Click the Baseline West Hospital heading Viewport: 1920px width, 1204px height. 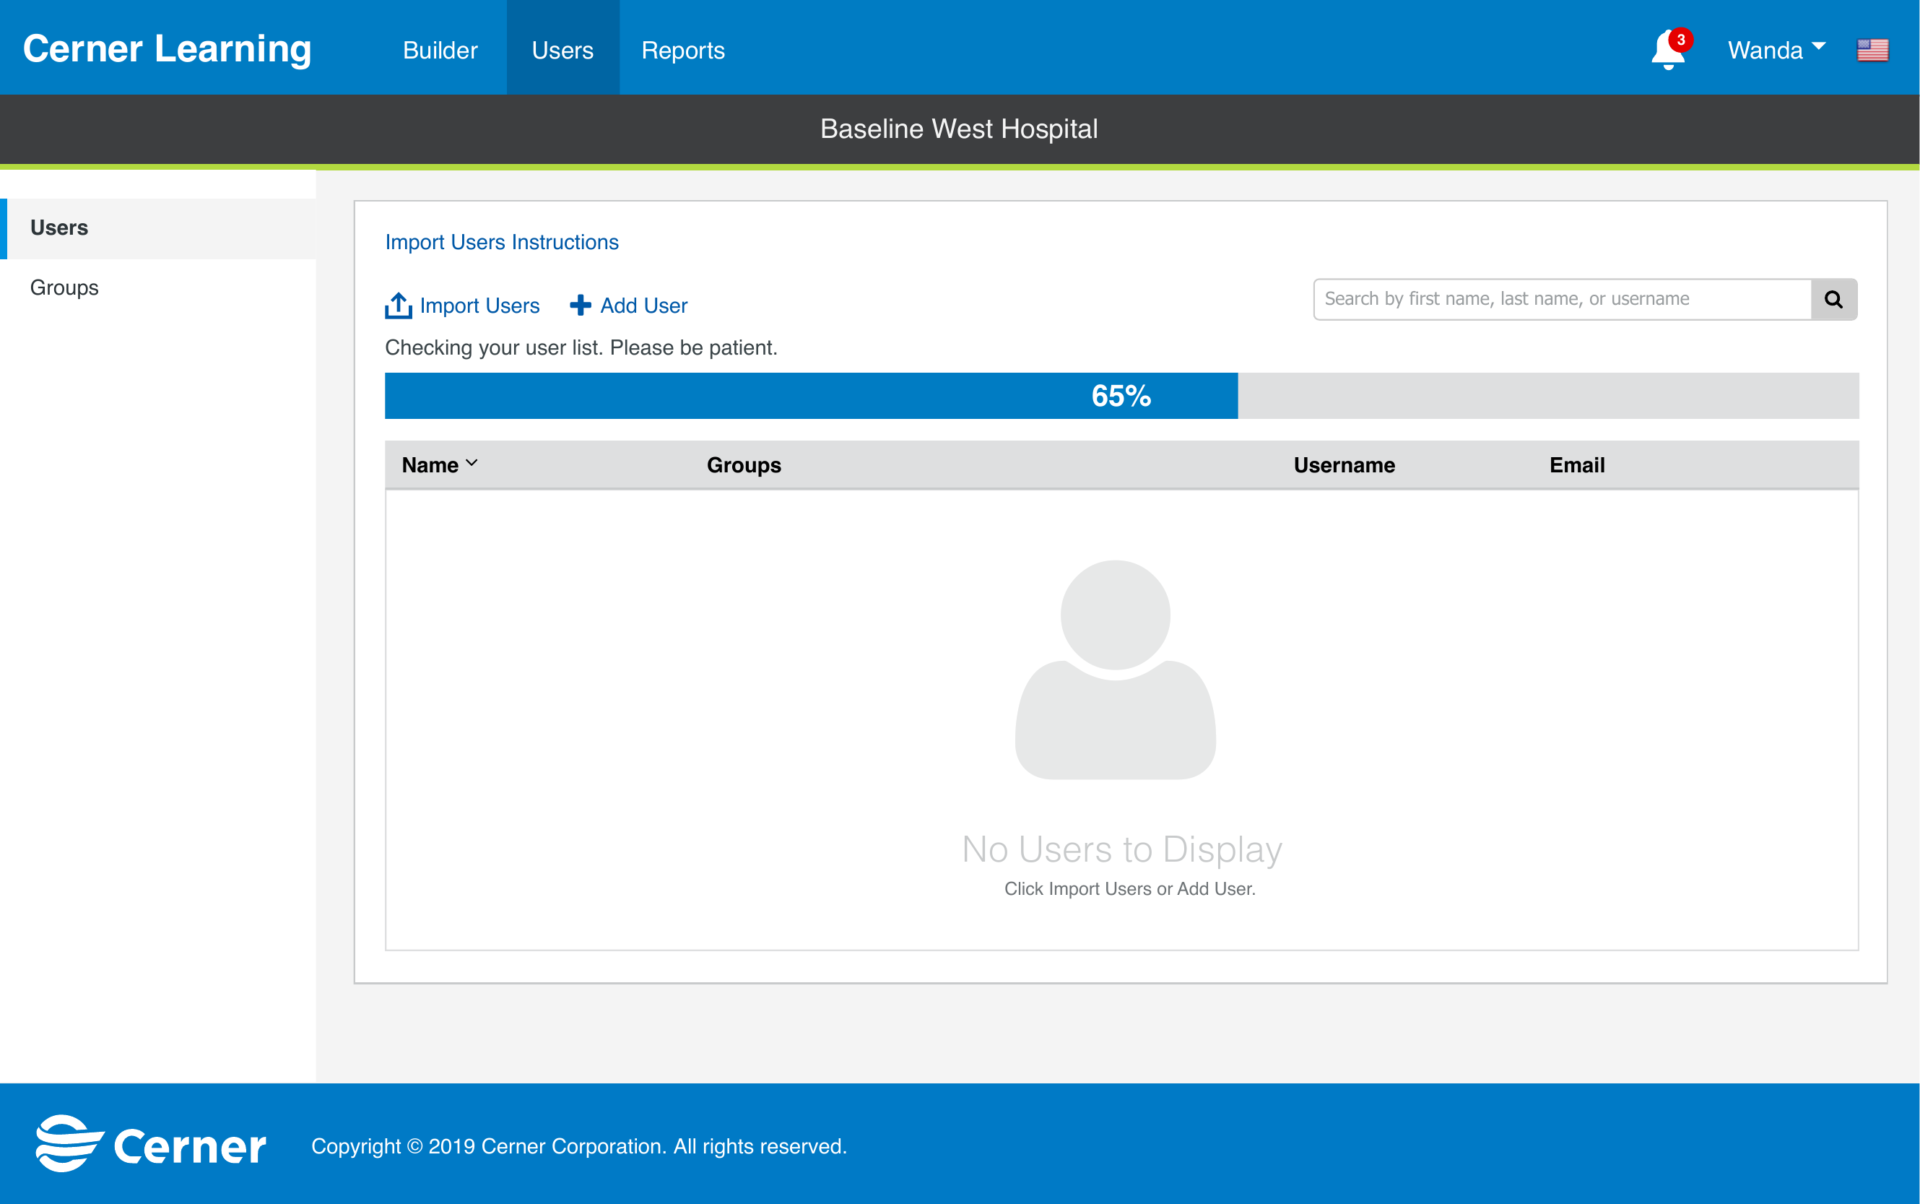point(959,129)
